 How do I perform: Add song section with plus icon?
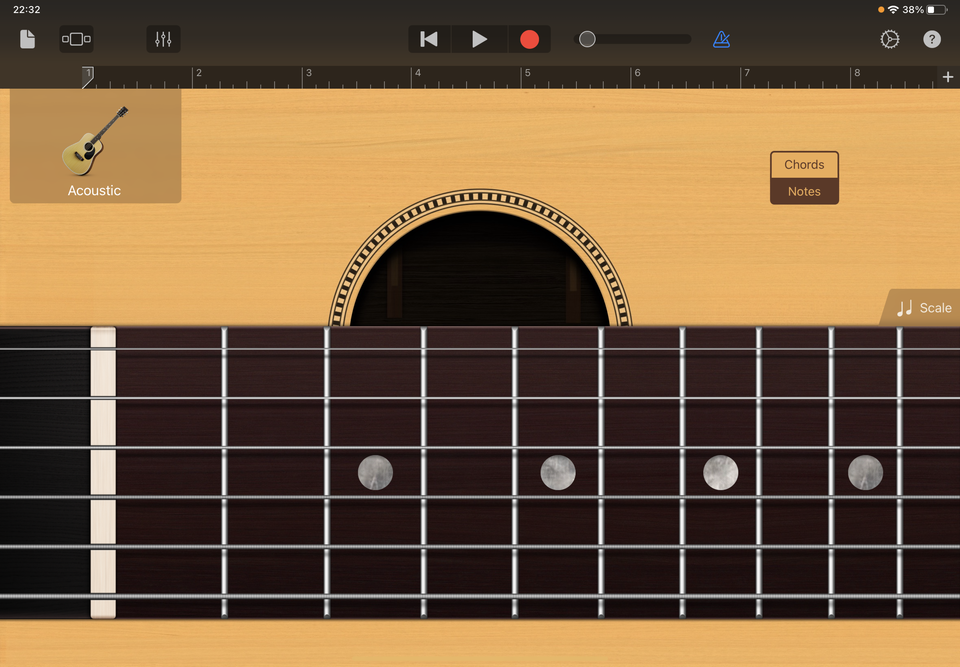click(x=947, y=77)
